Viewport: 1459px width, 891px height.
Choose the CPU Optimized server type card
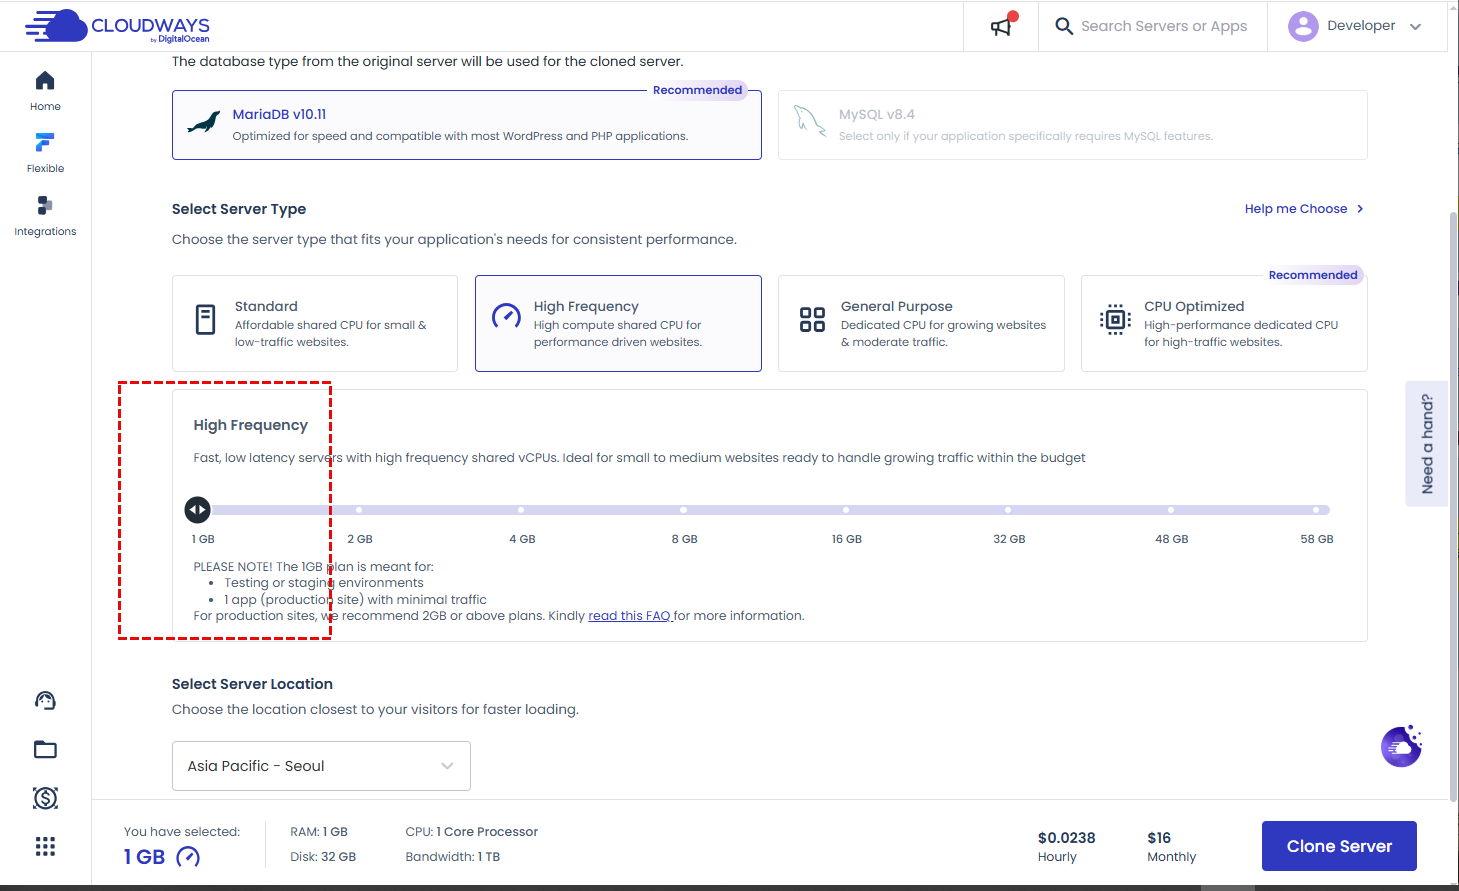pos(1224,324)
